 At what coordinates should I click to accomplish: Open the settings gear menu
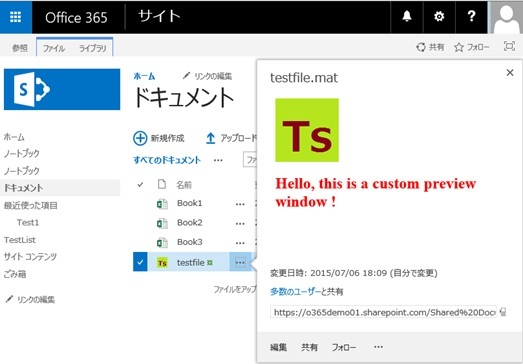[x=439, y=16]
